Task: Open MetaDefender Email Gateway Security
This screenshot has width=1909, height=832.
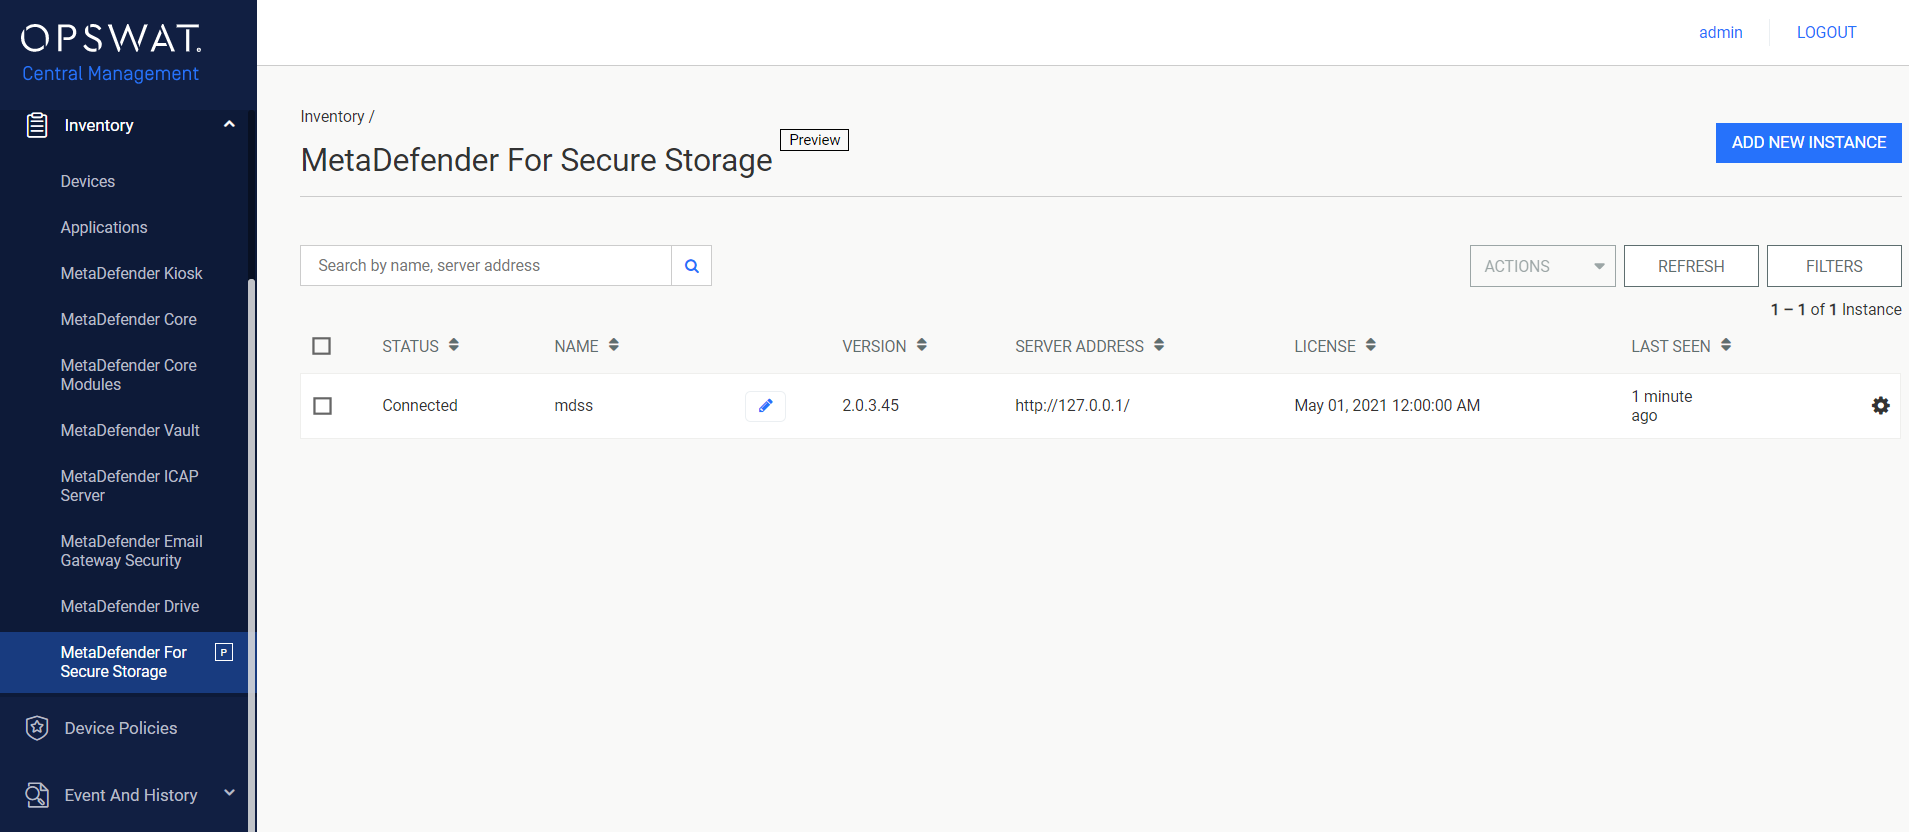Action: [x=131, y=551]
